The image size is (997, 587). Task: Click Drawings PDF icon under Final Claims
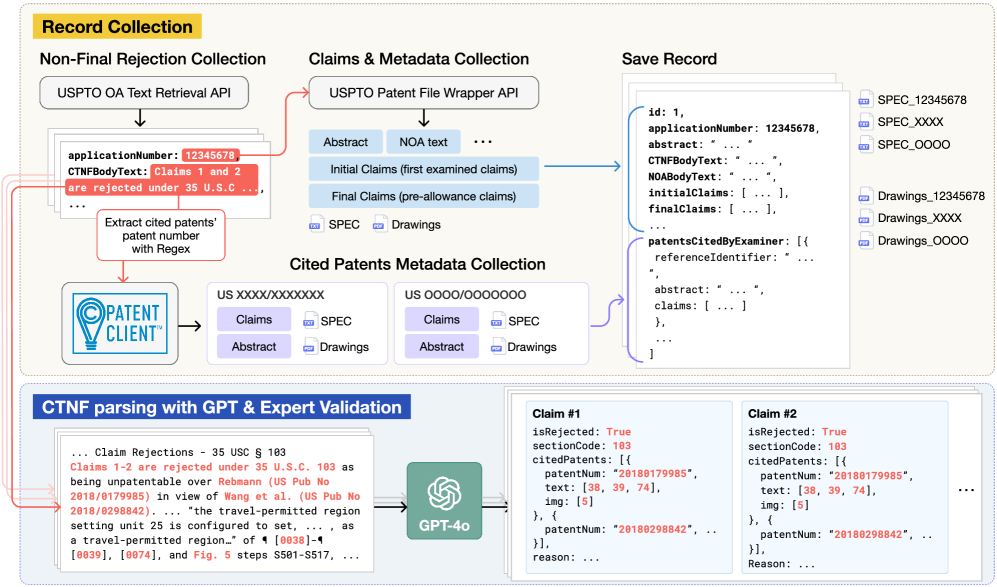click(380, 224)
